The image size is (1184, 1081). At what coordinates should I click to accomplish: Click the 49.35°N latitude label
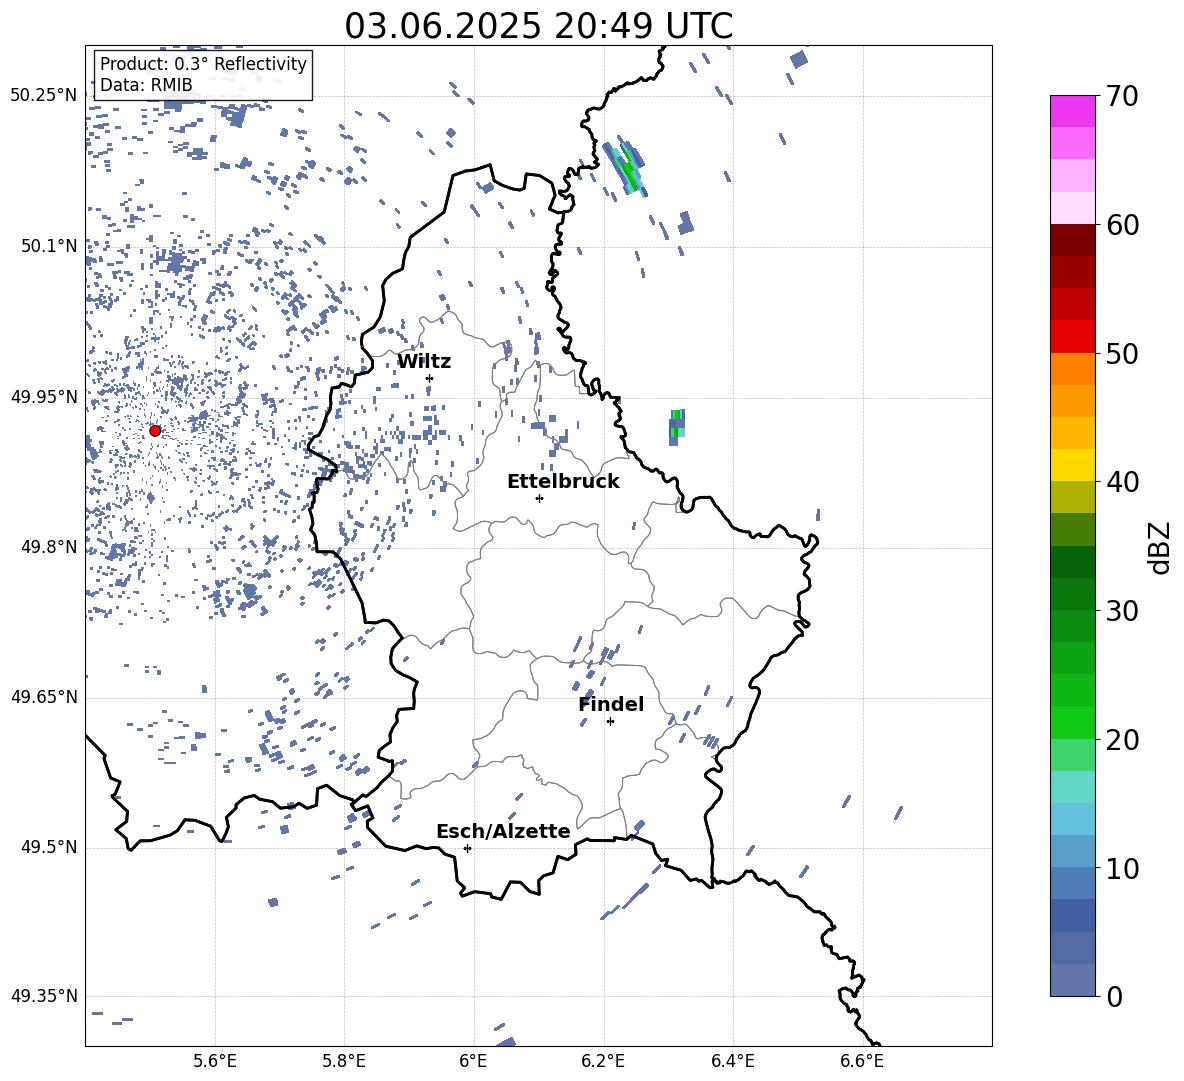[x=44, y=996]
